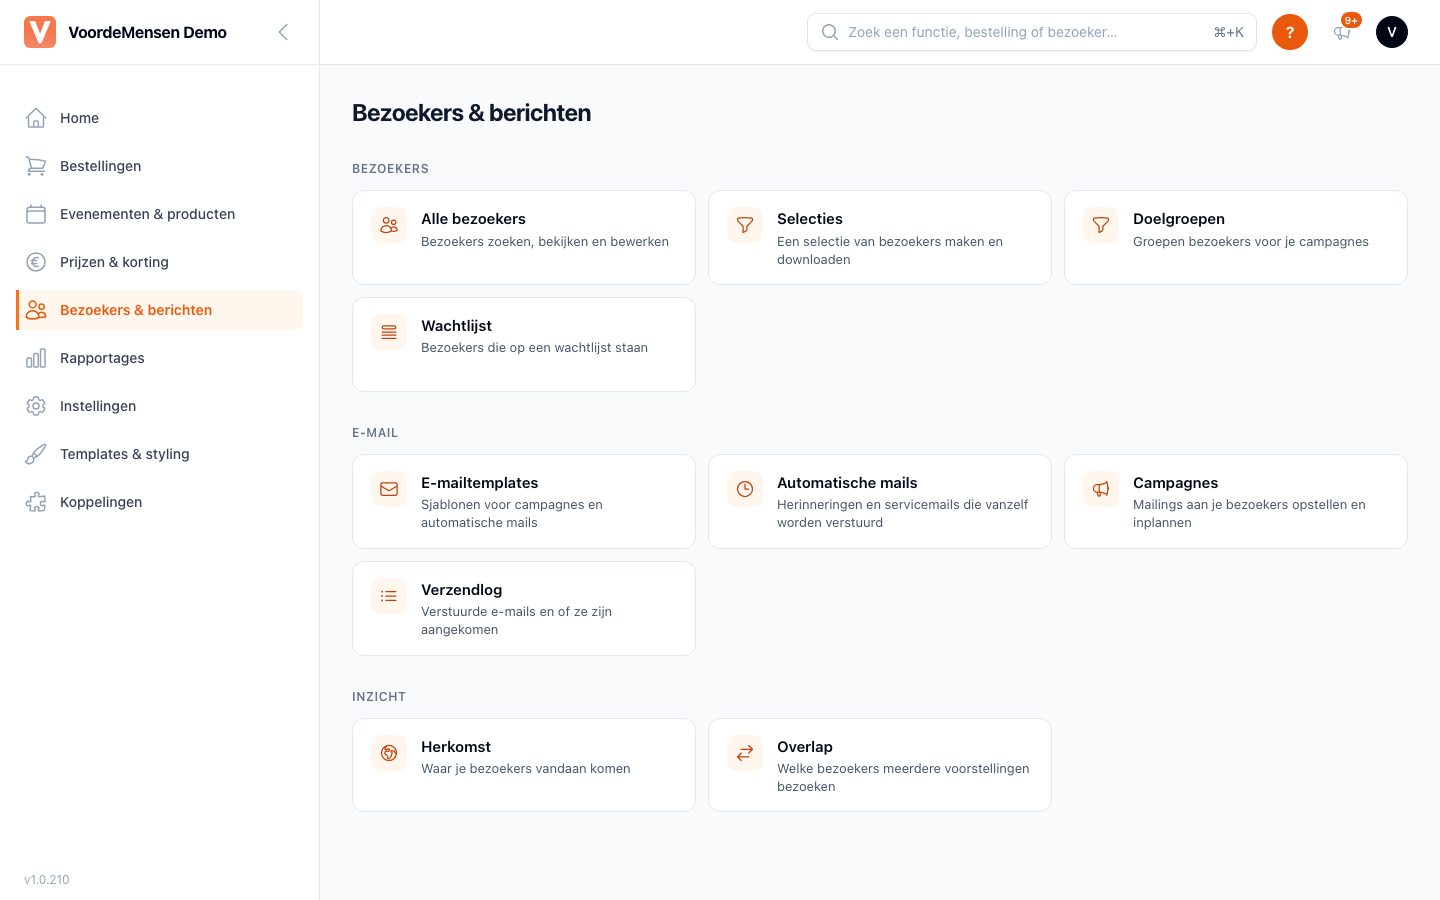This screenshot has height=900, width=1440.
Task: Open the Selecties card
Action: pyautogui.click(x=880, y=238)
